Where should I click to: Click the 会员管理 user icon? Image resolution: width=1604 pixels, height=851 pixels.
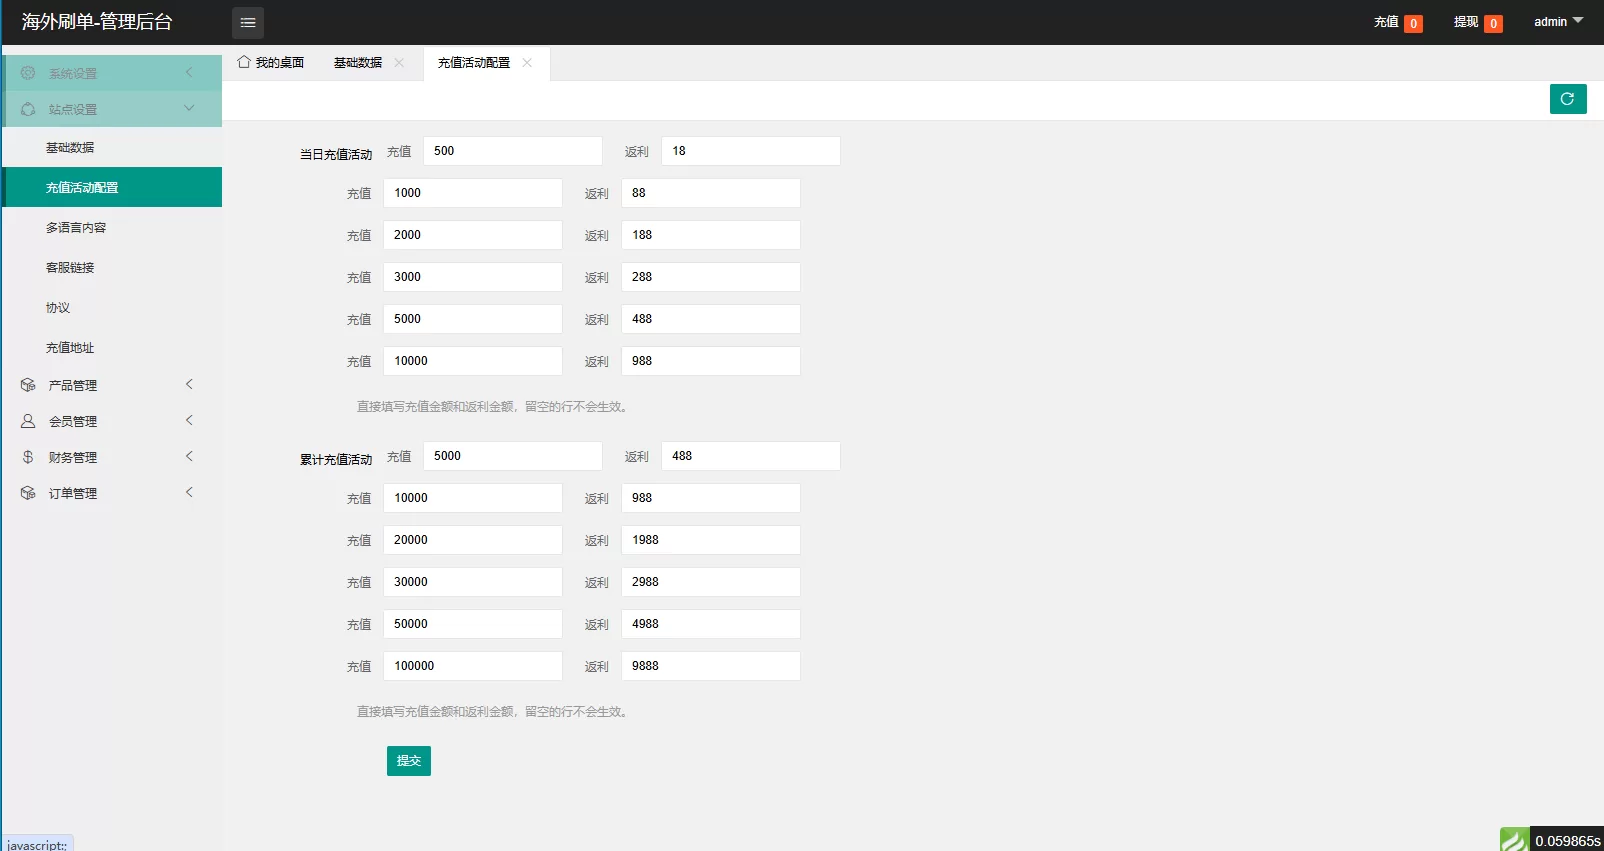[x=28, y=421]
